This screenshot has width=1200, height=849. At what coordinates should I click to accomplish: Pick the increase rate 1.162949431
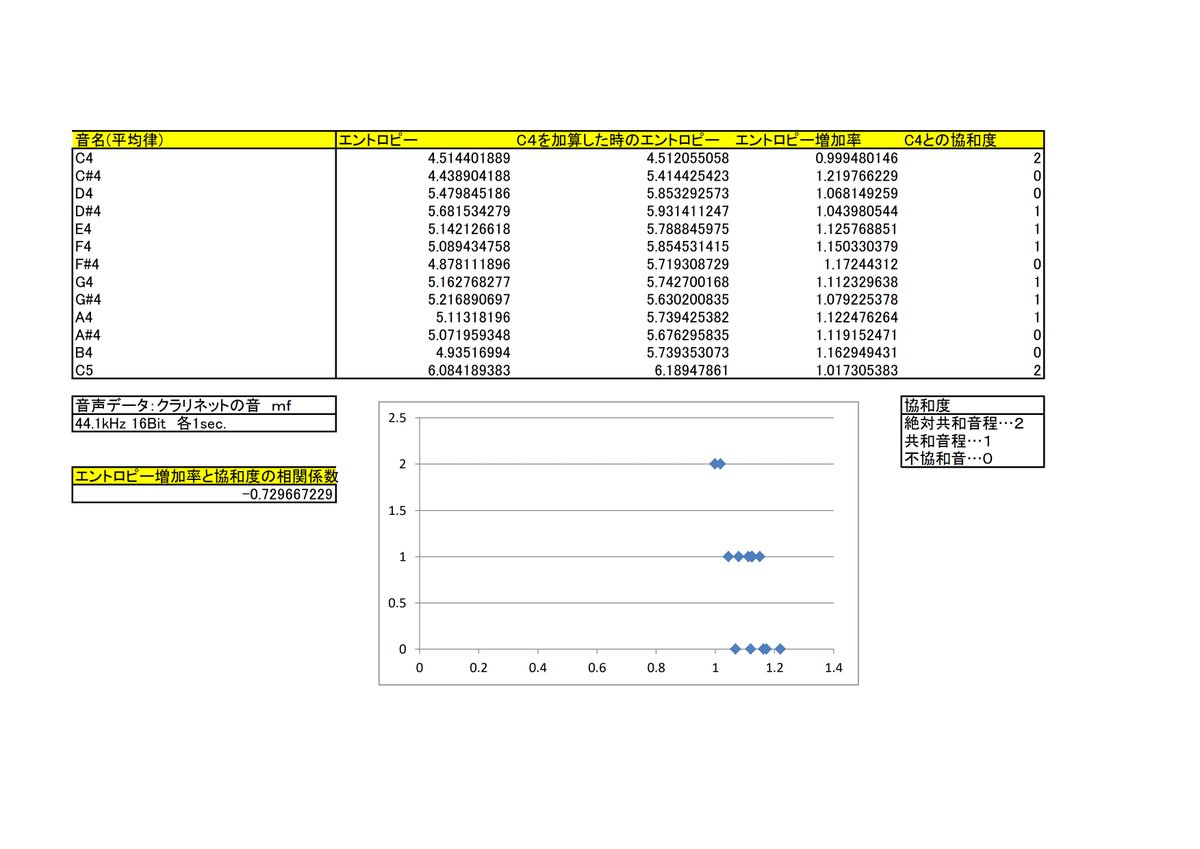click(x=856, y=353)
